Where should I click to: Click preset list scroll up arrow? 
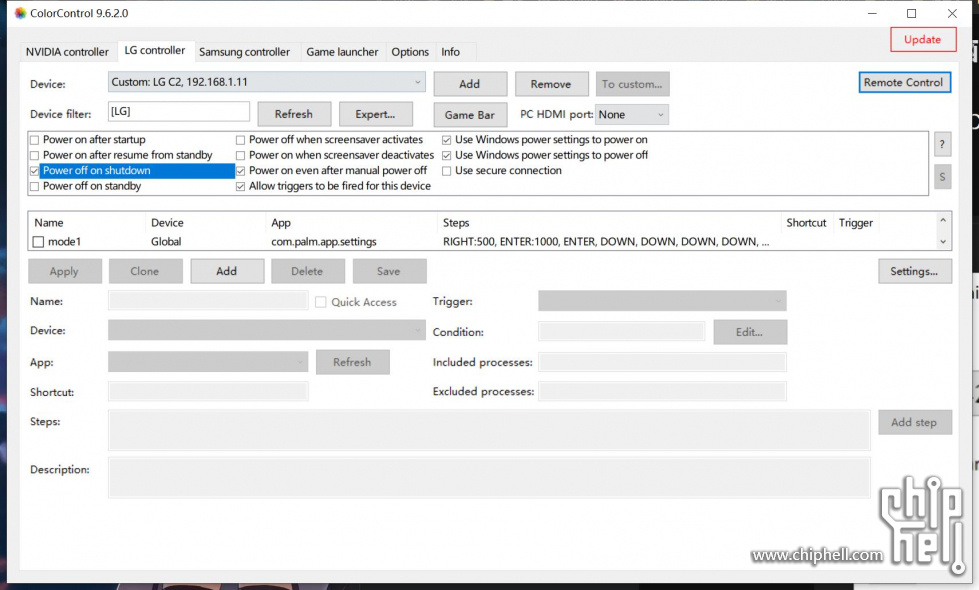pos(943,220)
